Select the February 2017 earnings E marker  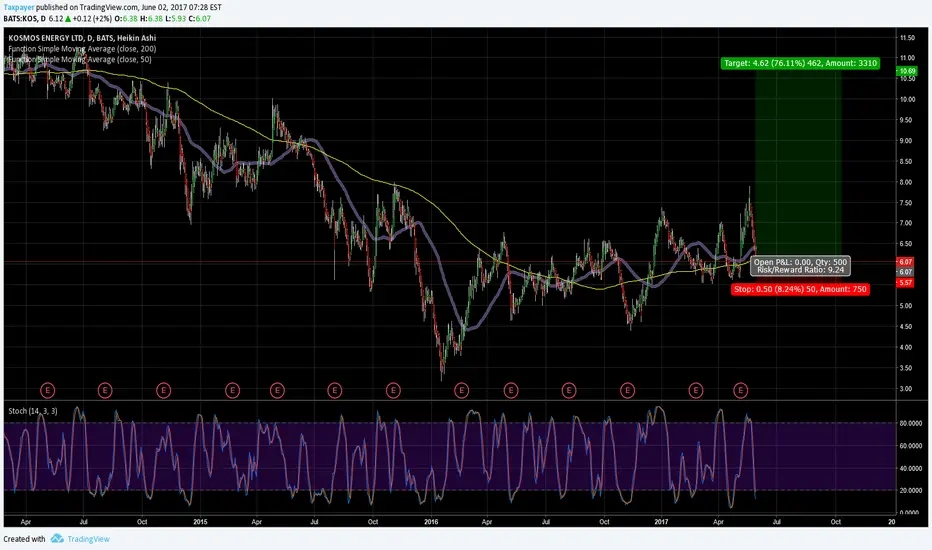point(695,391)
